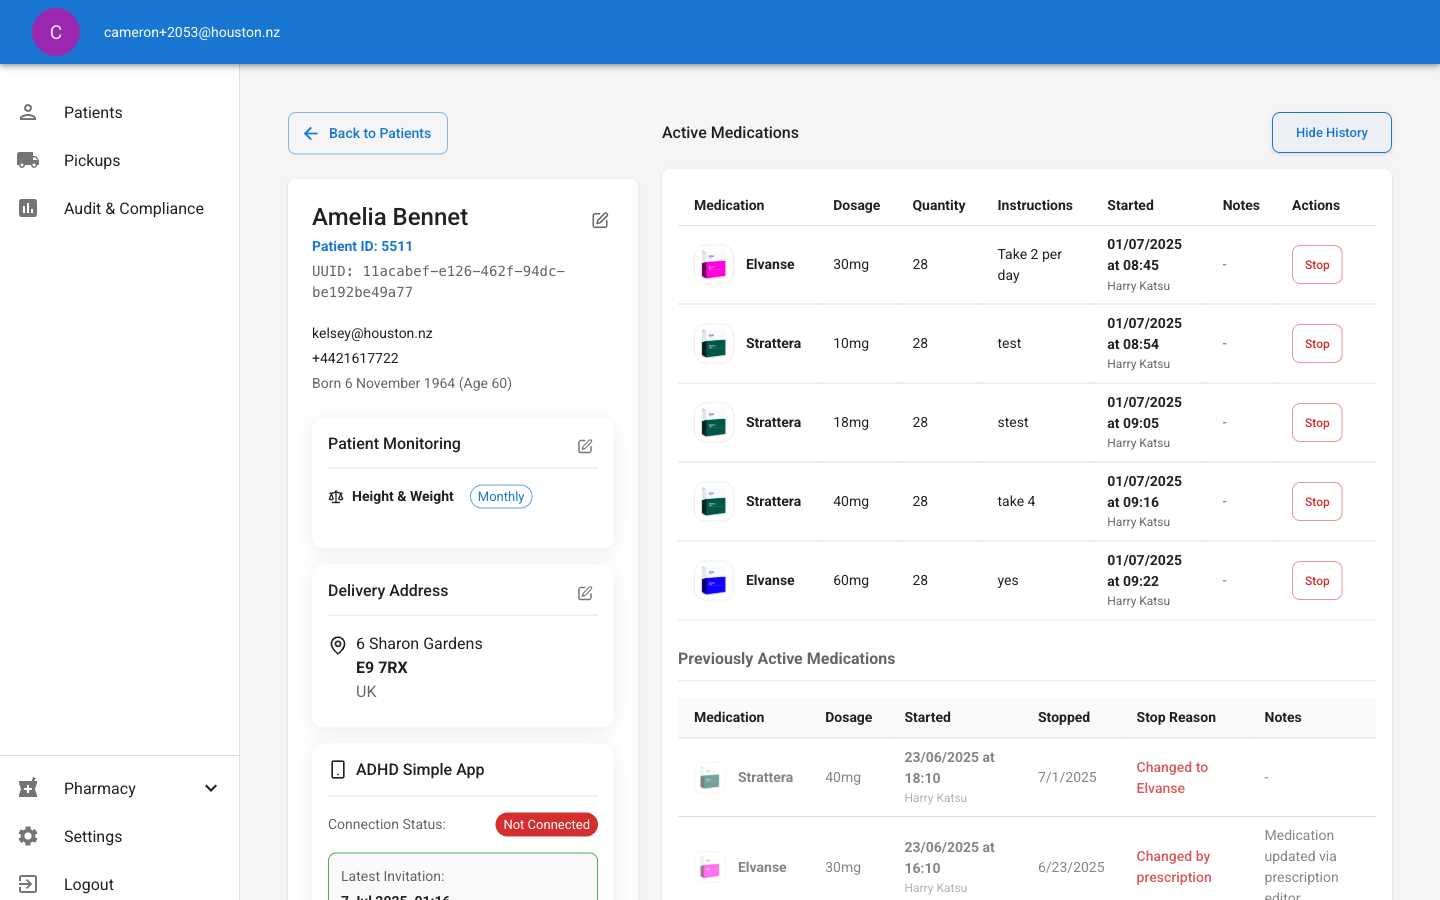Stop Elvanse 30mg medication
Image resolution: width=1440 pixels, height=900 pixels.
1317,265
